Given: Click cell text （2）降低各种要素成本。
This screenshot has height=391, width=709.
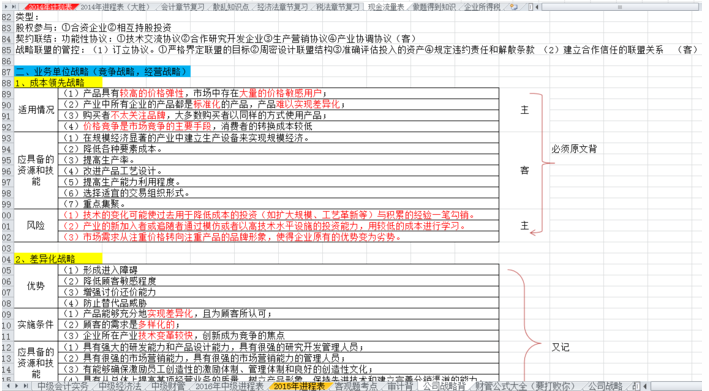Looking at the screenshot, I should 111,149.
